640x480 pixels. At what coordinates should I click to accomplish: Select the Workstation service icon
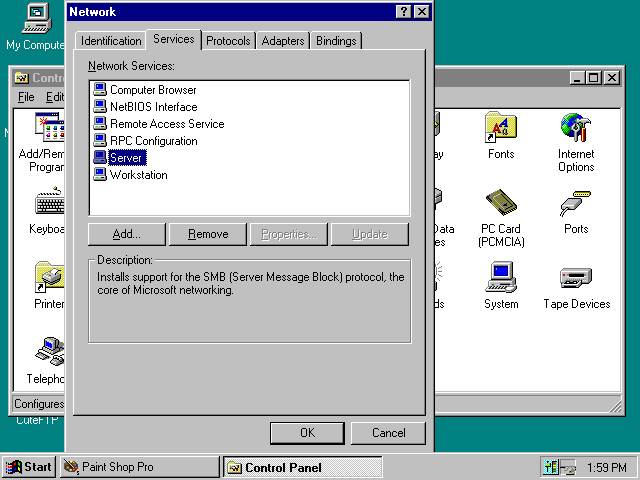point(100,175)
